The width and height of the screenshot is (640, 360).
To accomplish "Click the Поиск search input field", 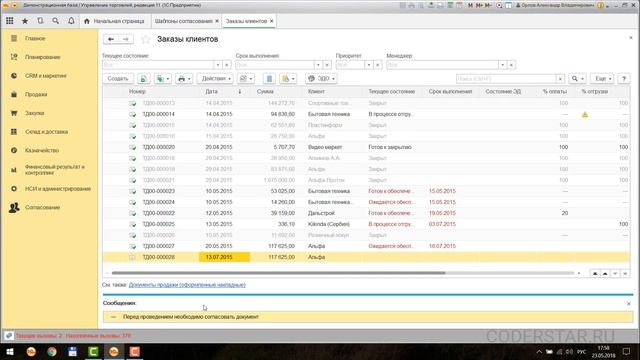I will 506,78.
